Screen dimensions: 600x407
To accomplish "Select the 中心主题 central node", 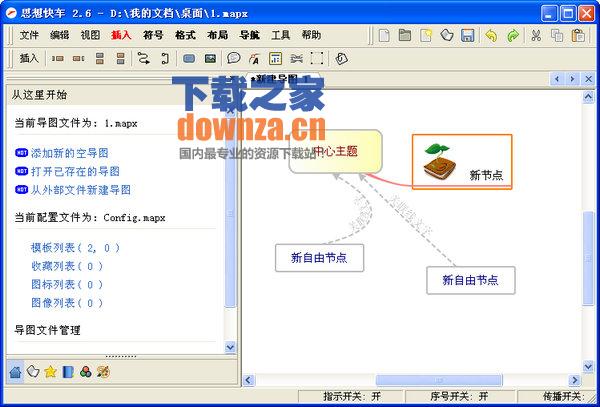I will coord(336,151).
